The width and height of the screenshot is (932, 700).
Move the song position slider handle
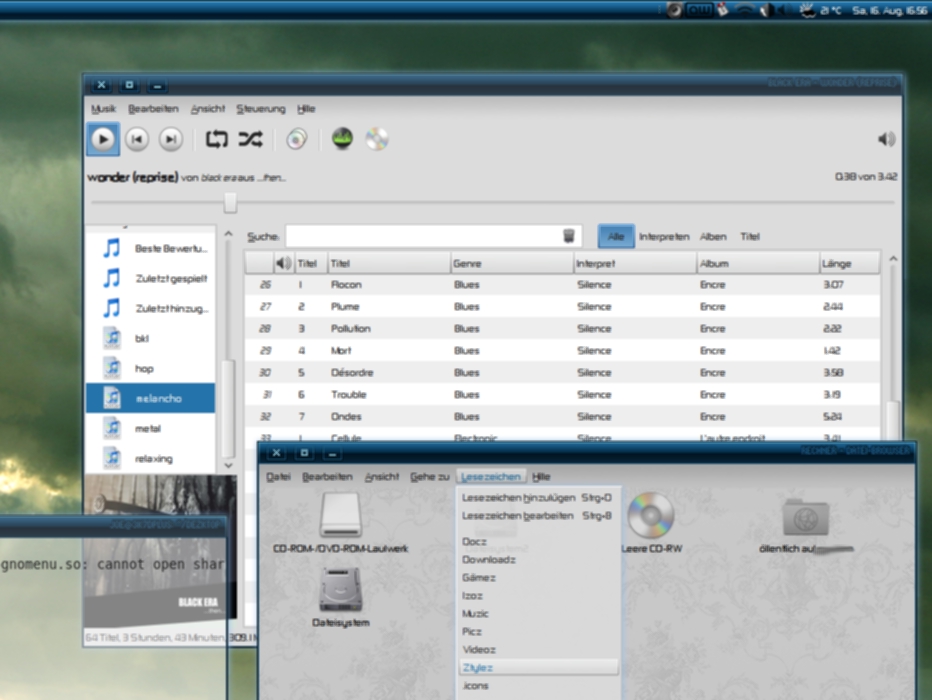pos(230,202)
